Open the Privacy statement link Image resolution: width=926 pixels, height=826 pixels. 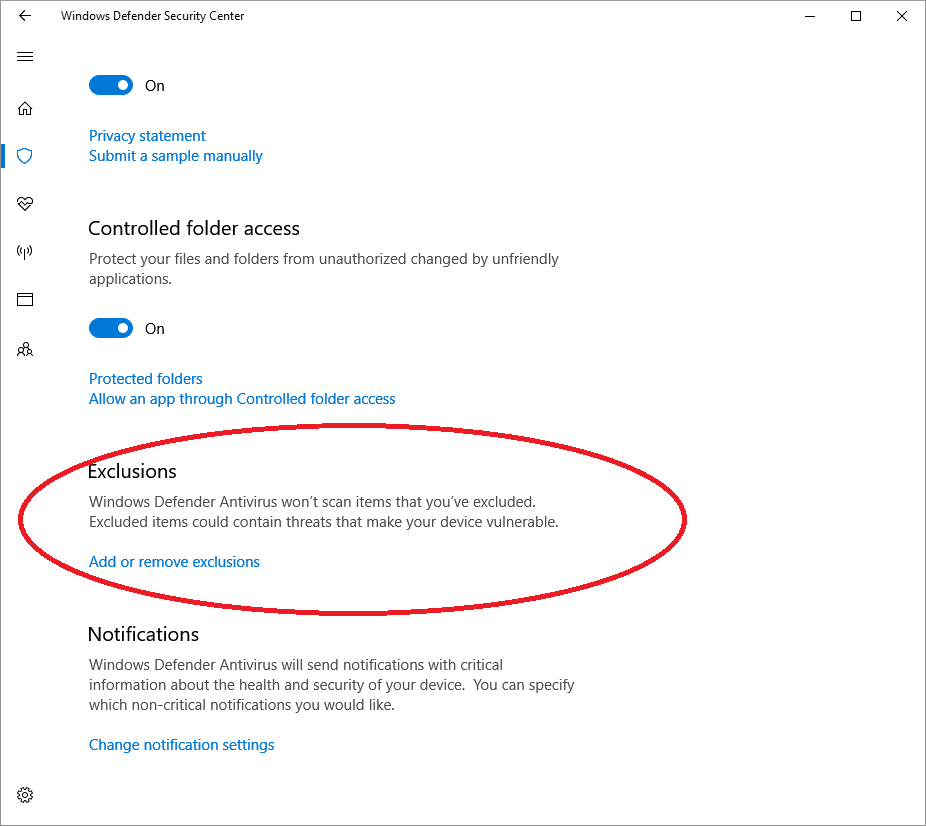point(147,136)
